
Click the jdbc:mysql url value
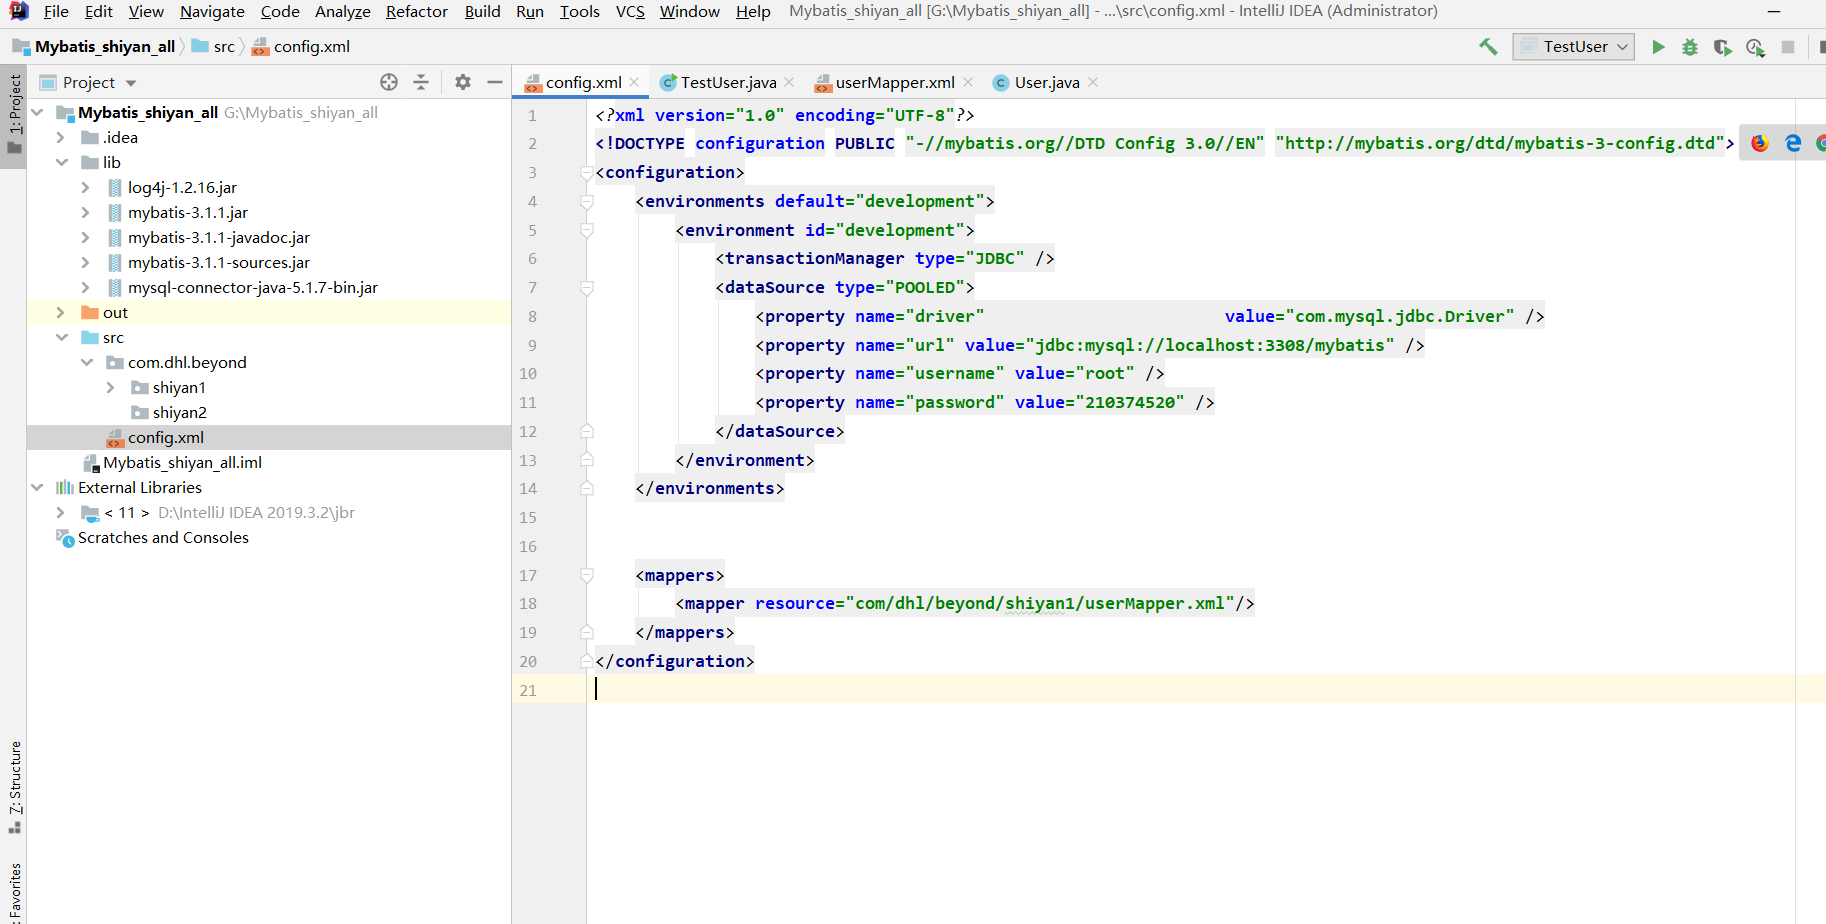[x=1210, y=345]
